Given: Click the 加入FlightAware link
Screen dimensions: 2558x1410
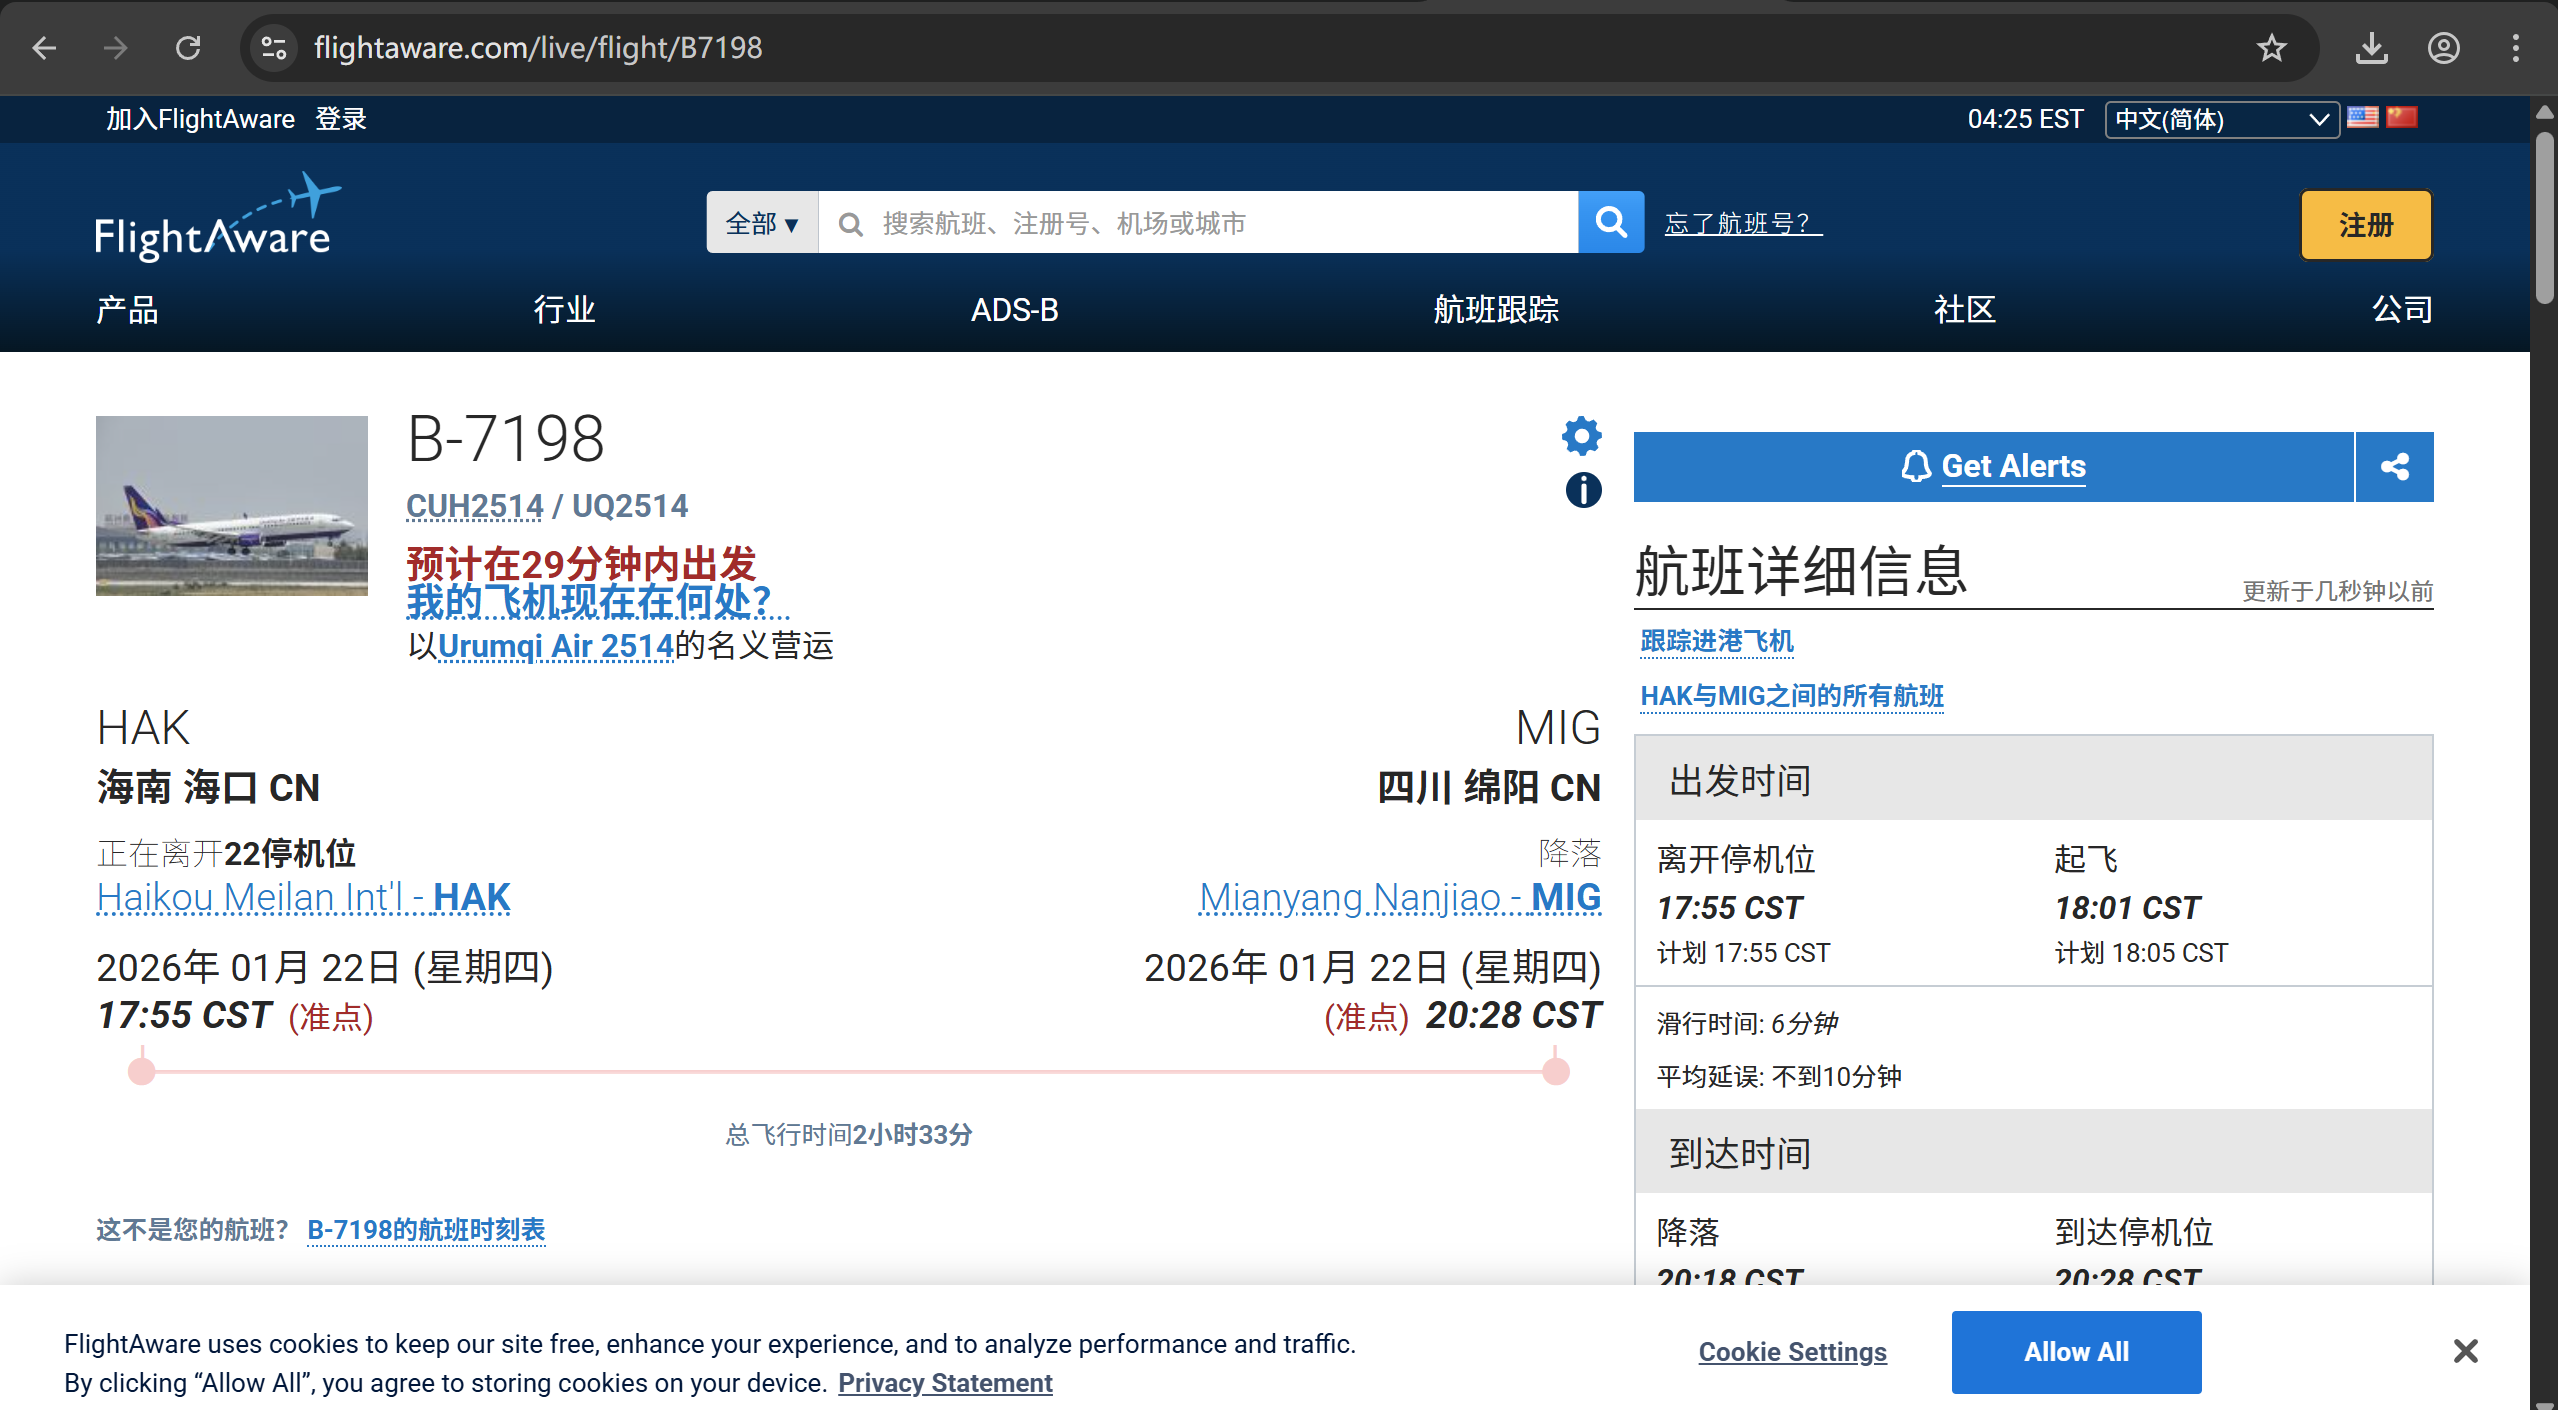Looking at the screenshot, I should tap(200, 119).
